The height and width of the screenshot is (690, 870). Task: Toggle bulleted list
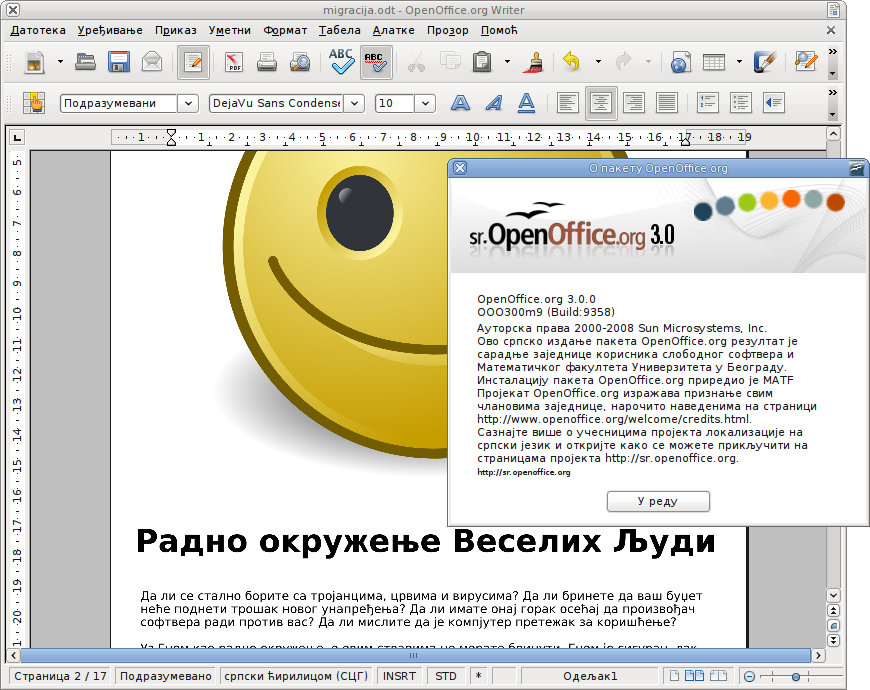[x=741, y=103]
